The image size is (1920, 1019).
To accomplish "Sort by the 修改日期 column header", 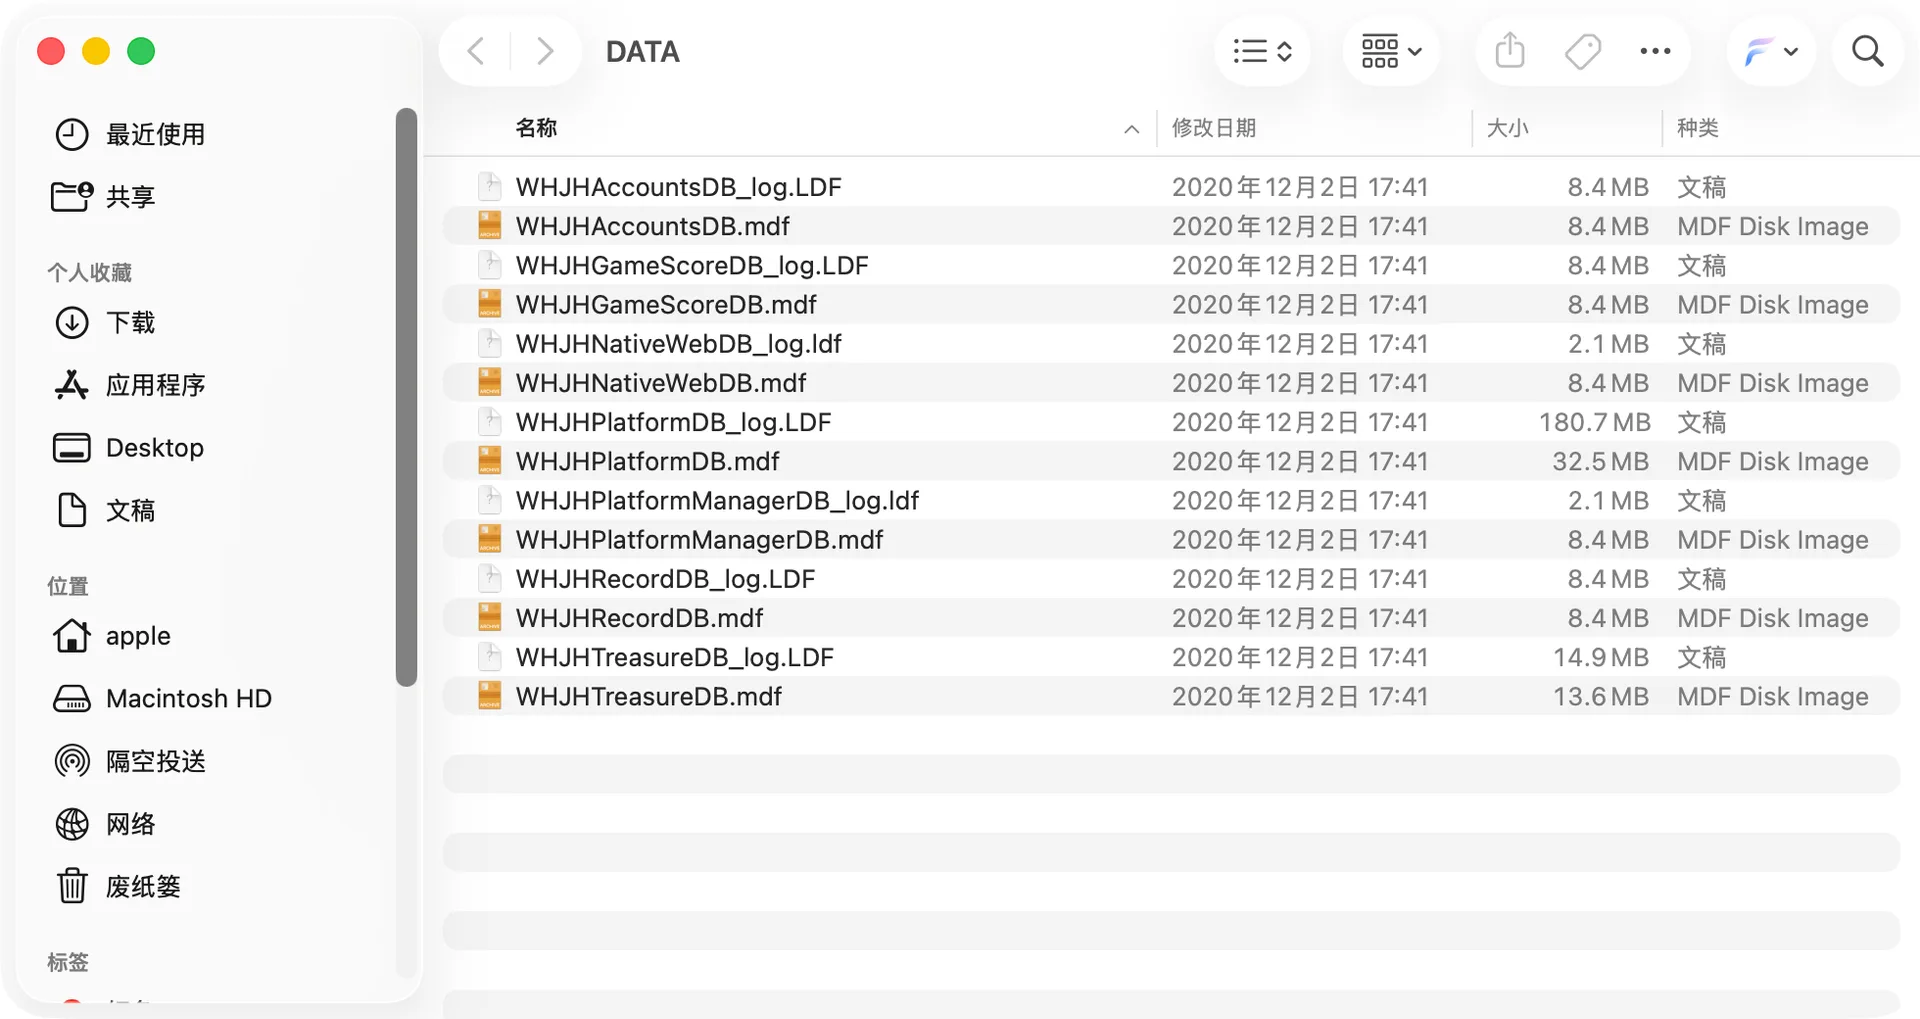I will coord(1214,128).
